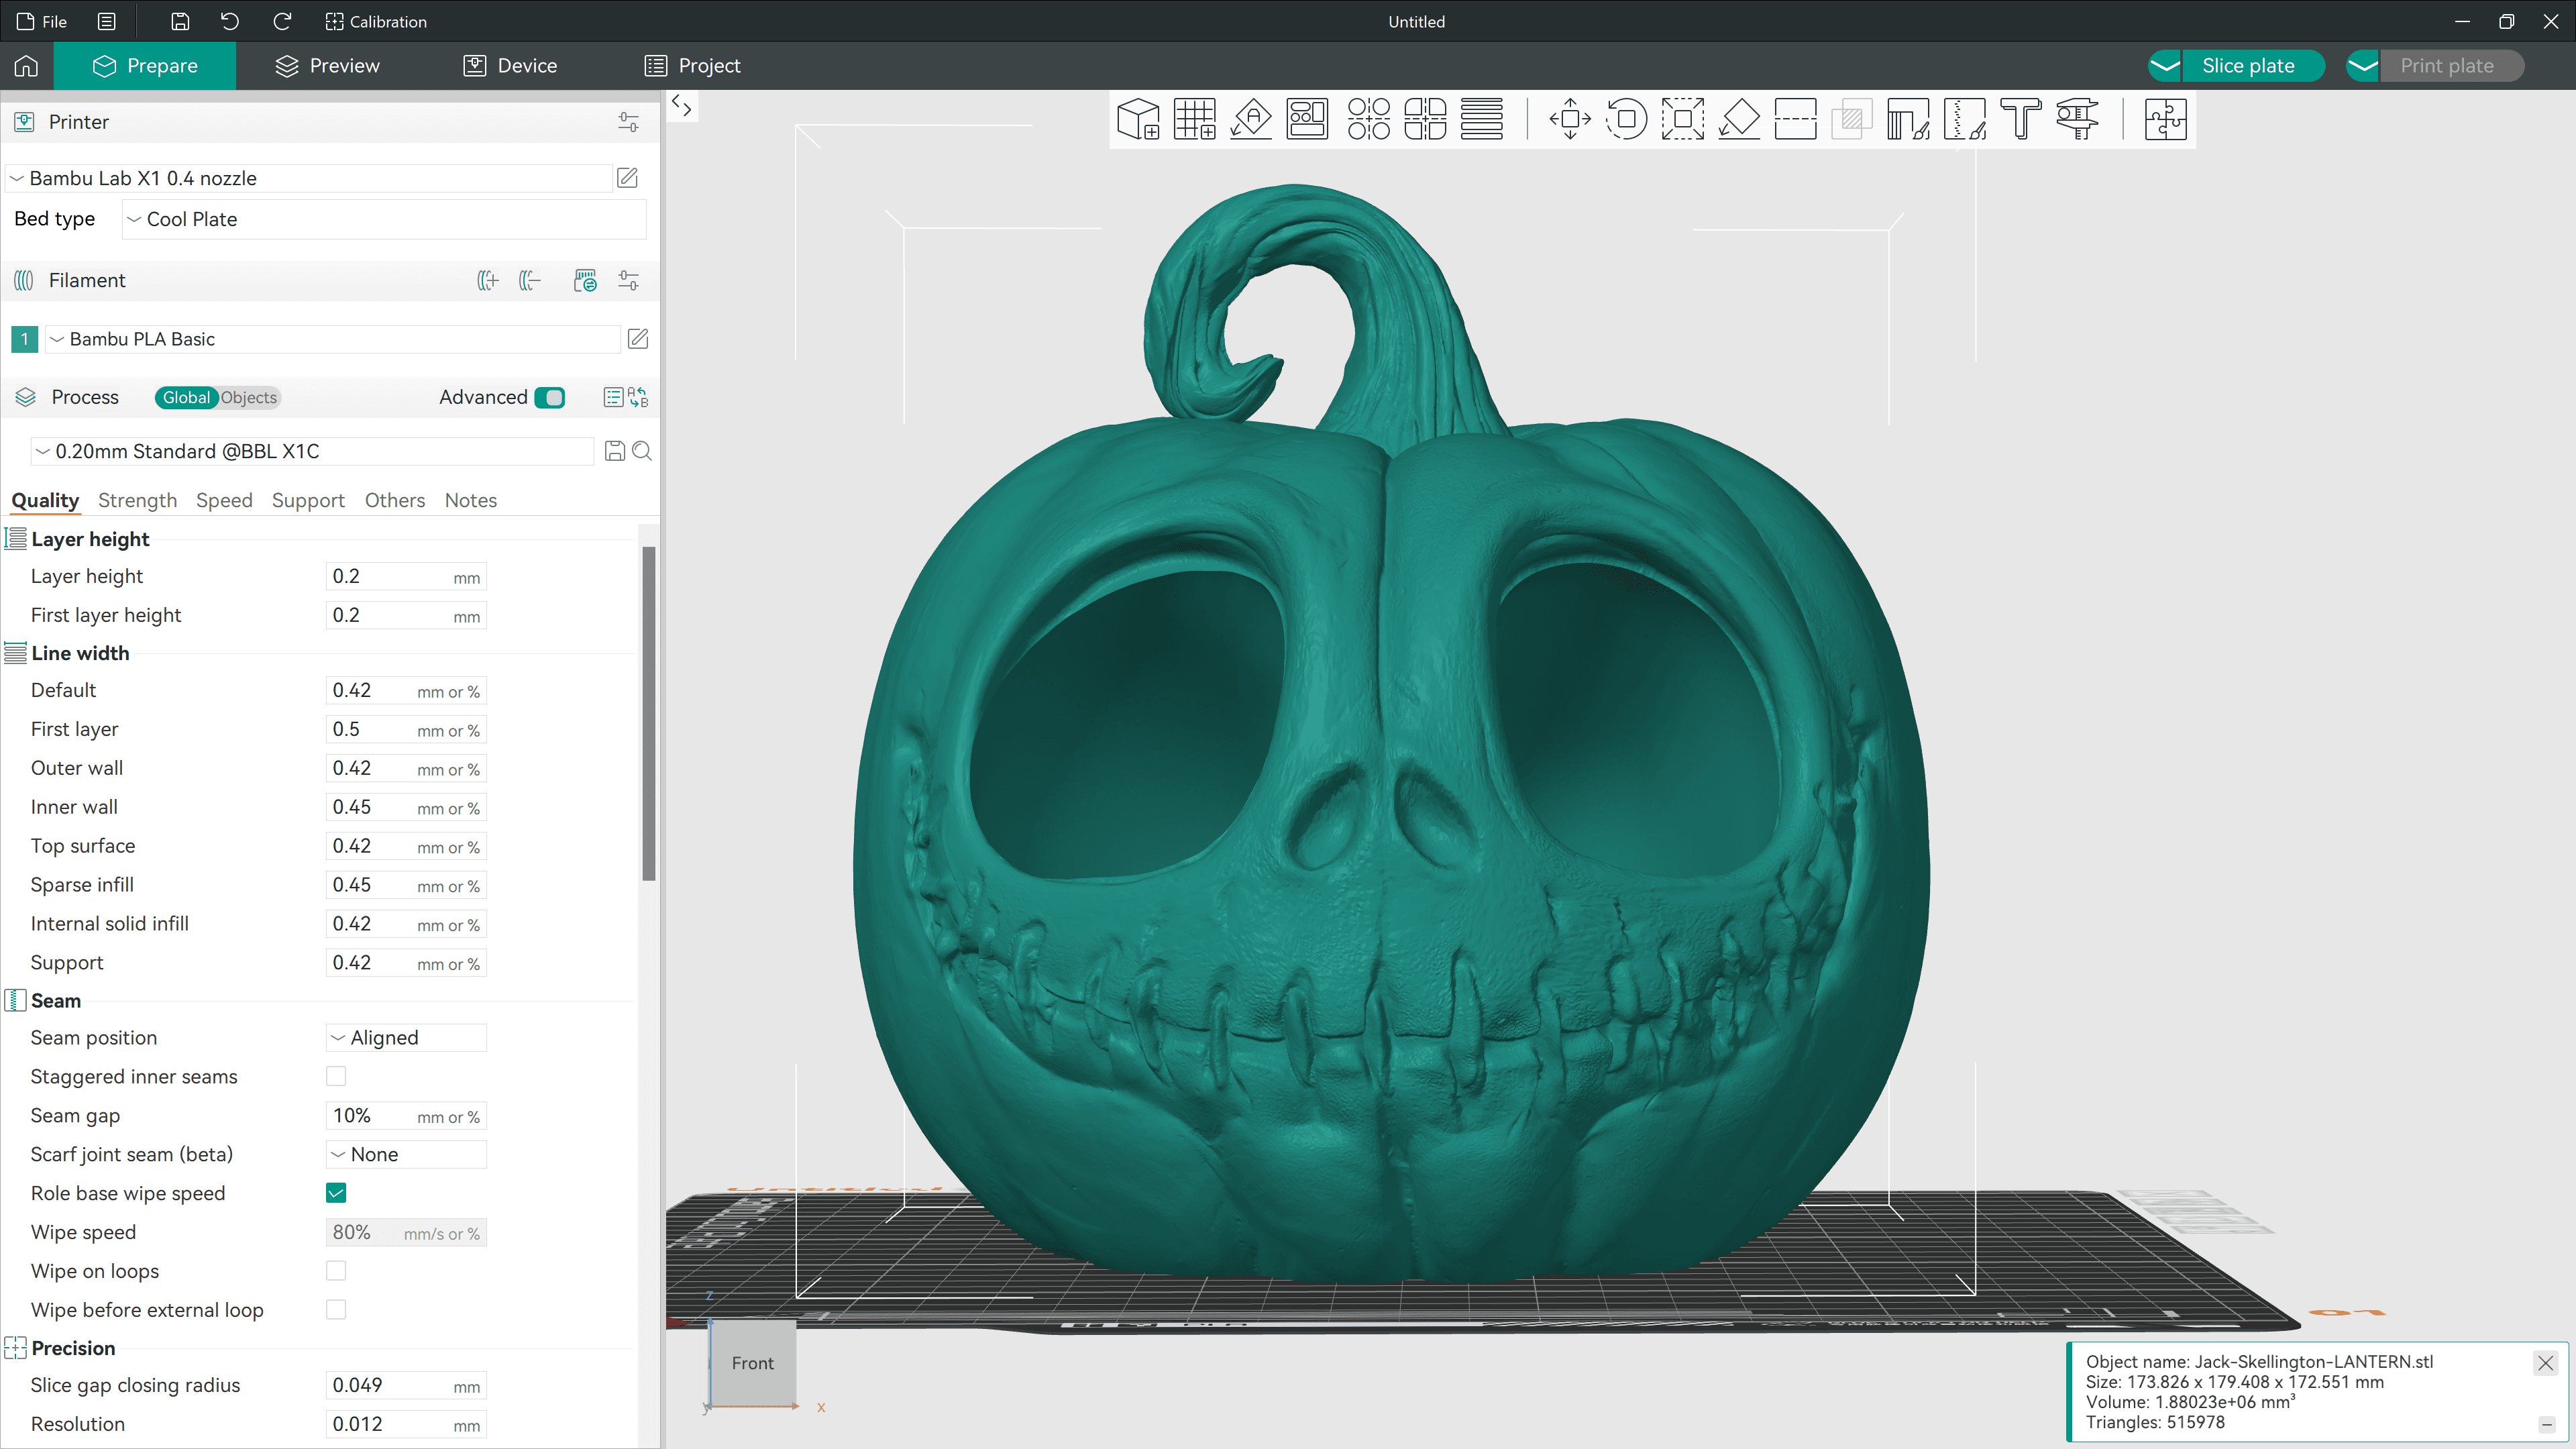Image resolution: width=2576 pixels, height=1449 pixels.
Task: Collapse the sidebar with the arrow icon
Action: pos(682,105)
